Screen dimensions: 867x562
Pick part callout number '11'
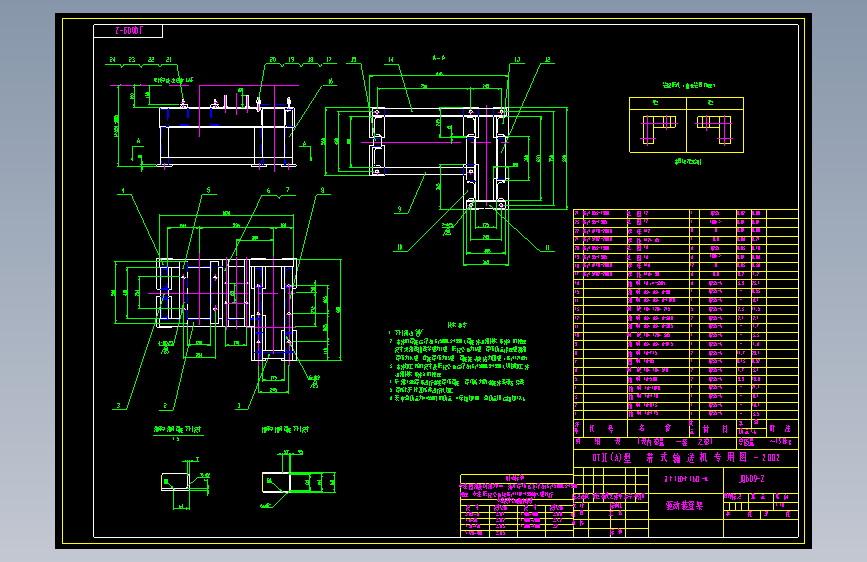[547, 248]
